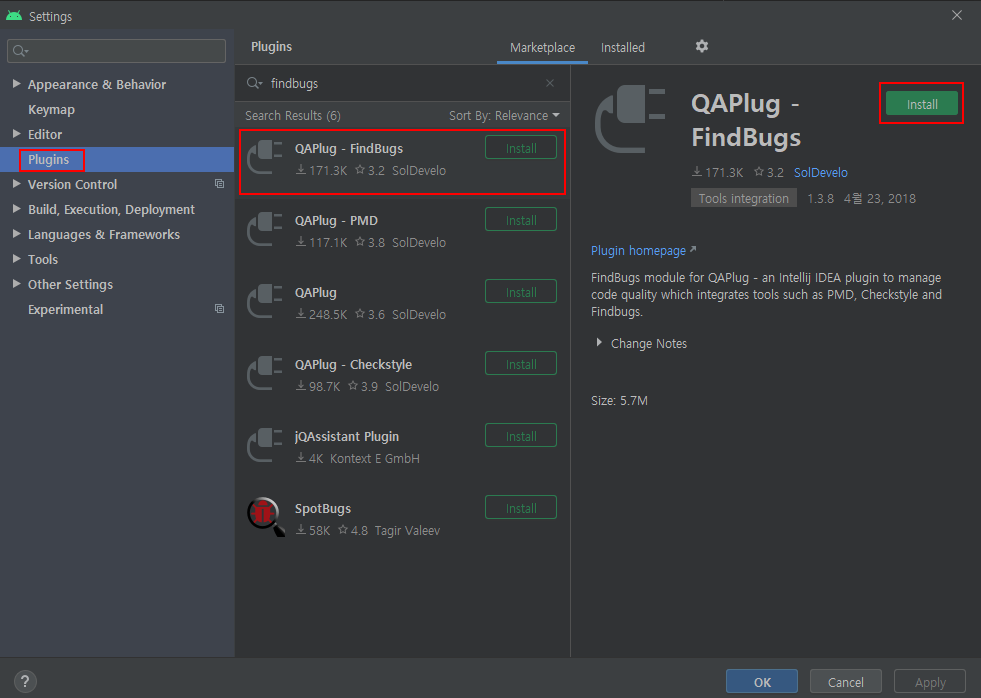This screenshot has width=981, height=698.
Task: Click the QAPlug - FindBugs list plug icon
Action: coord(265,158)
